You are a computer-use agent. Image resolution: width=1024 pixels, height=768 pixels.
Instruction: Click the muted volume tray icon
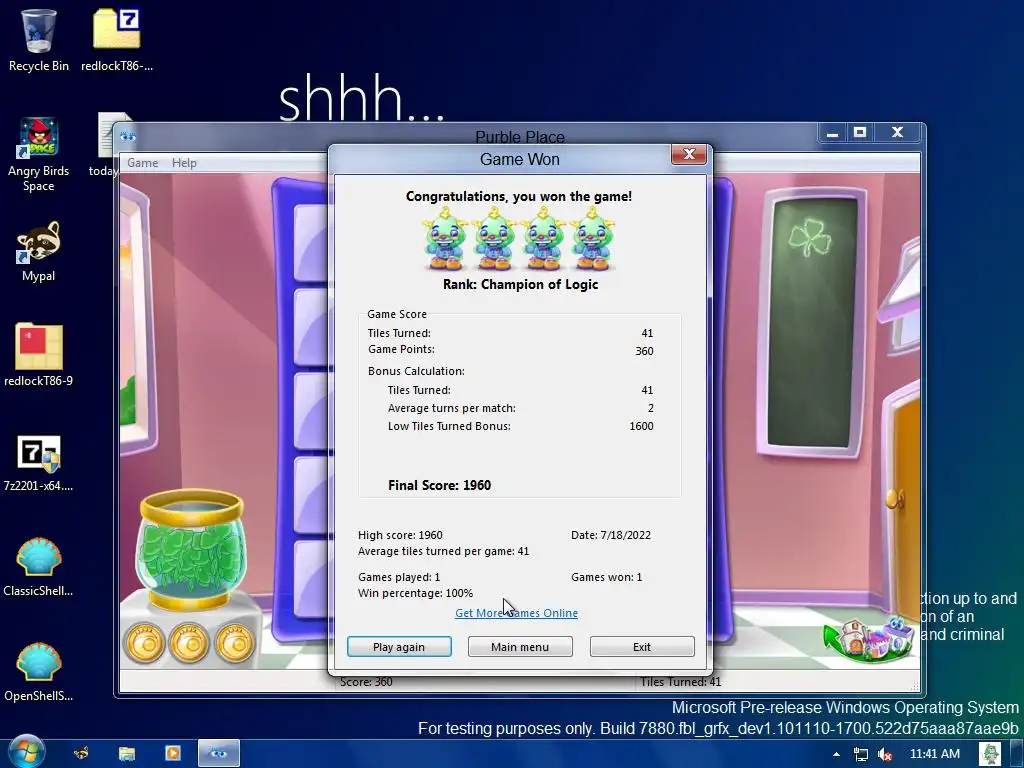click(x=885, y=754)
